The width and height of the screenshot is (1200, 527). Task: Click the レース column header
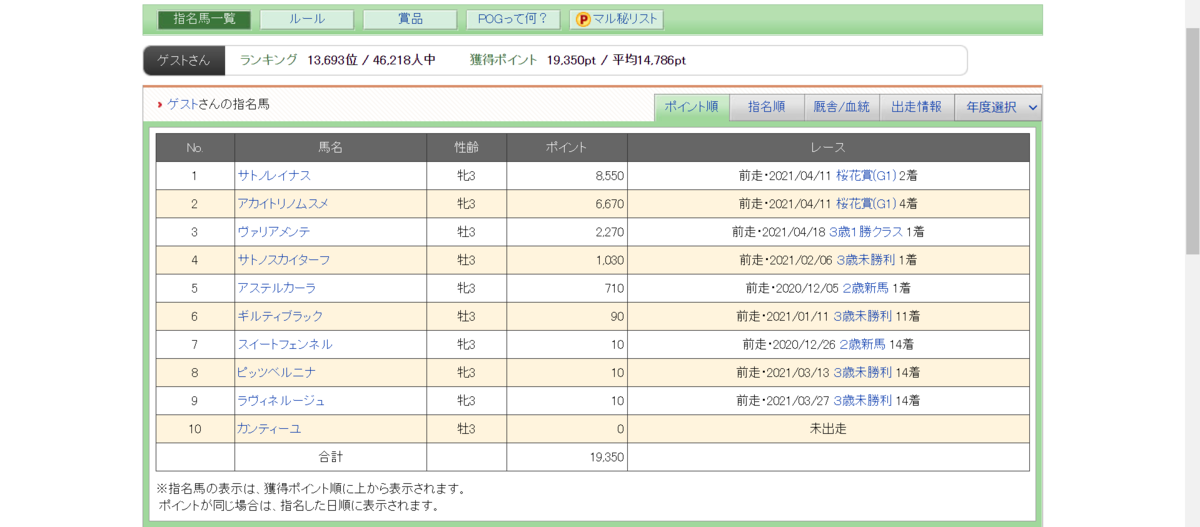[828, 147]
